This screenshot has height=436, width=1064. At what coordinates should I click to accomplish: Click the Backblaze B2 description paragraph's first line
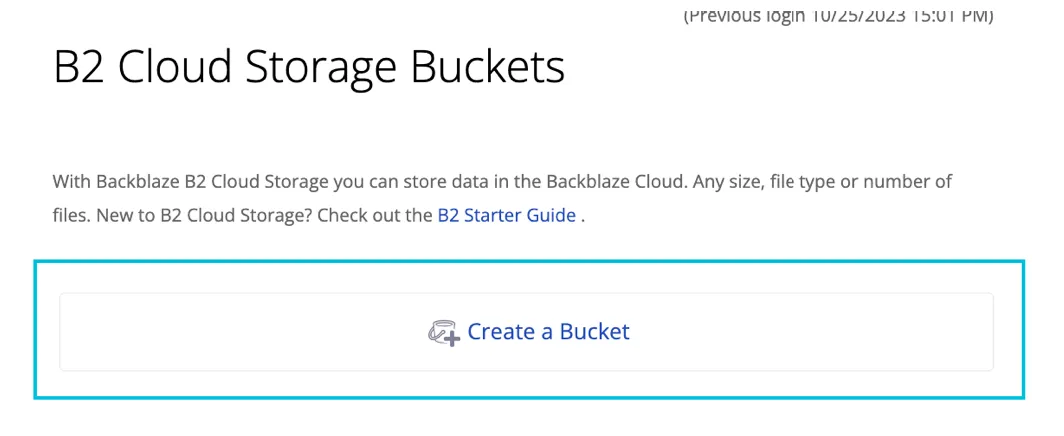[x=502, y=182]
